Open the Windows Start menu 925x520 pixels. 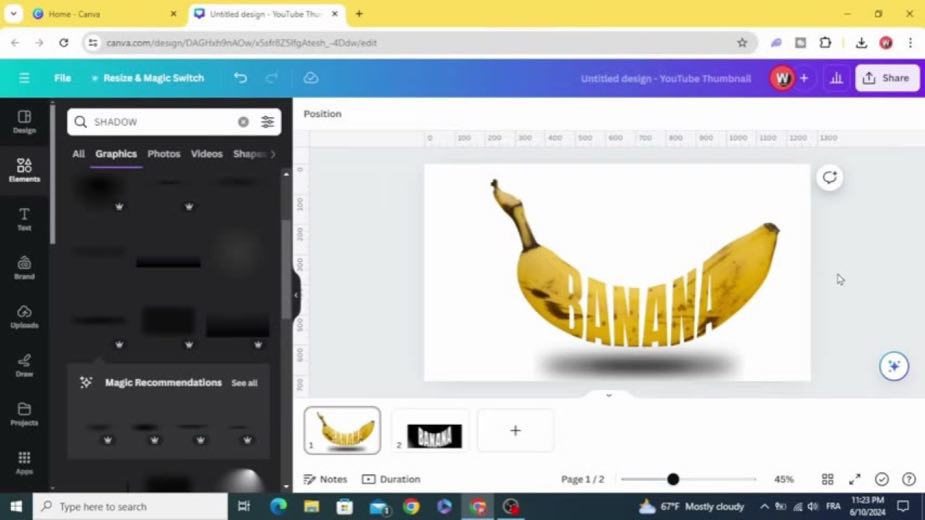tap(16, 506)
